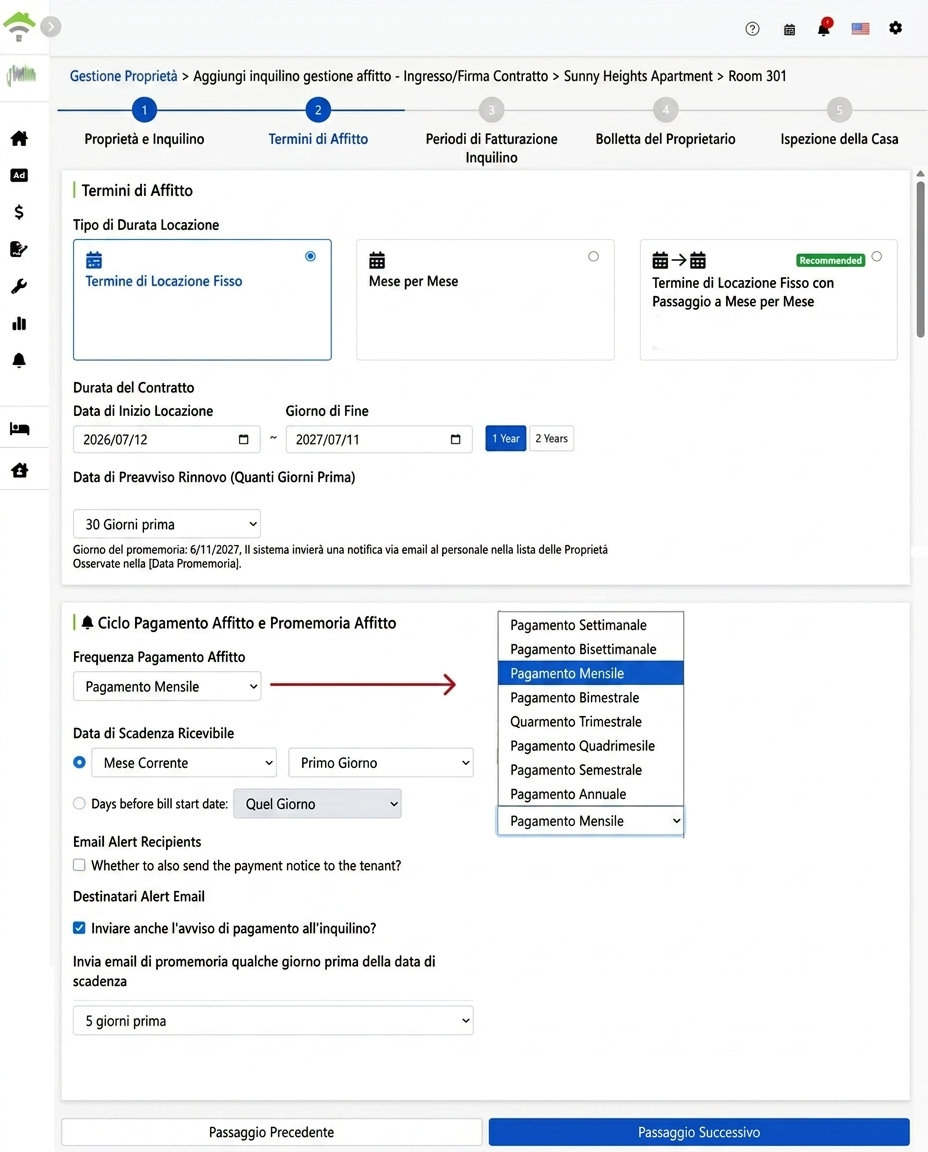Open date picker for Data di Inizio Locazione
This screenshot has height=1152, width=928.
point(243,439)
